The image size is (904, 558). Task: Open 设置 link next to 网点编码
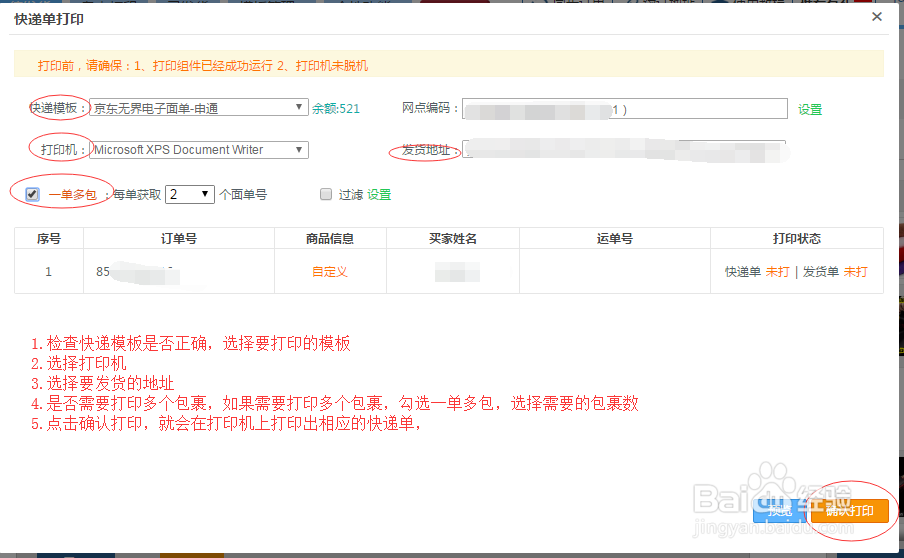click(810, 110)
